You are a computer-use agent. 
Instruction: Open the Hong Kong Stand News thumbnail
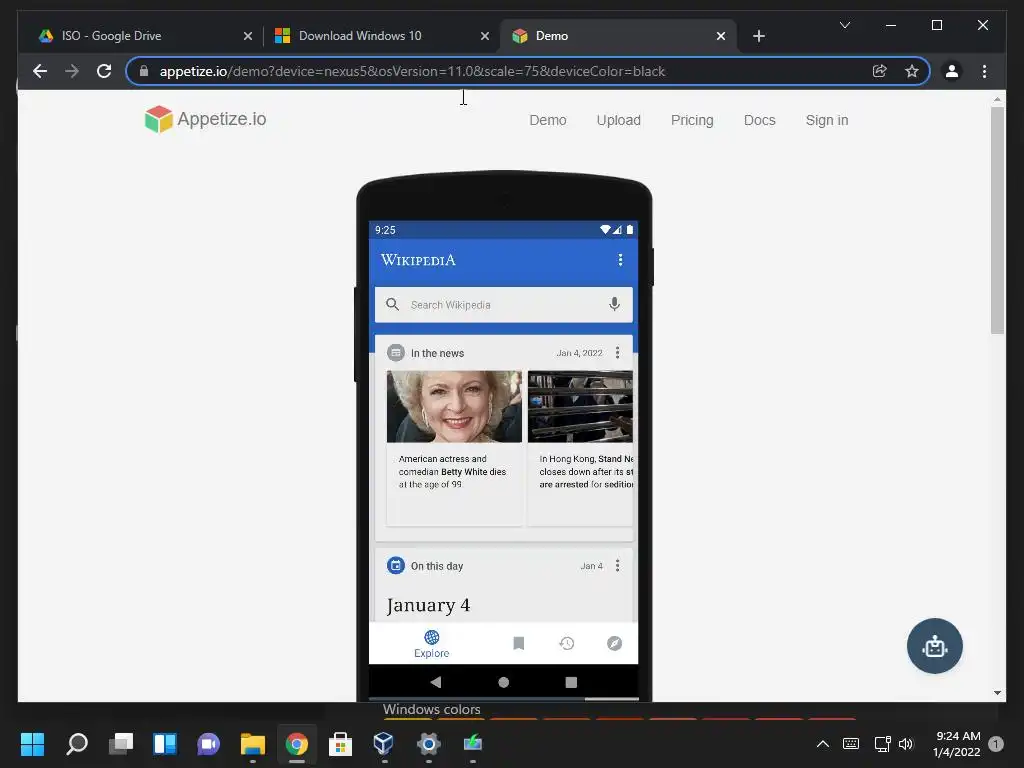point(580,406)
